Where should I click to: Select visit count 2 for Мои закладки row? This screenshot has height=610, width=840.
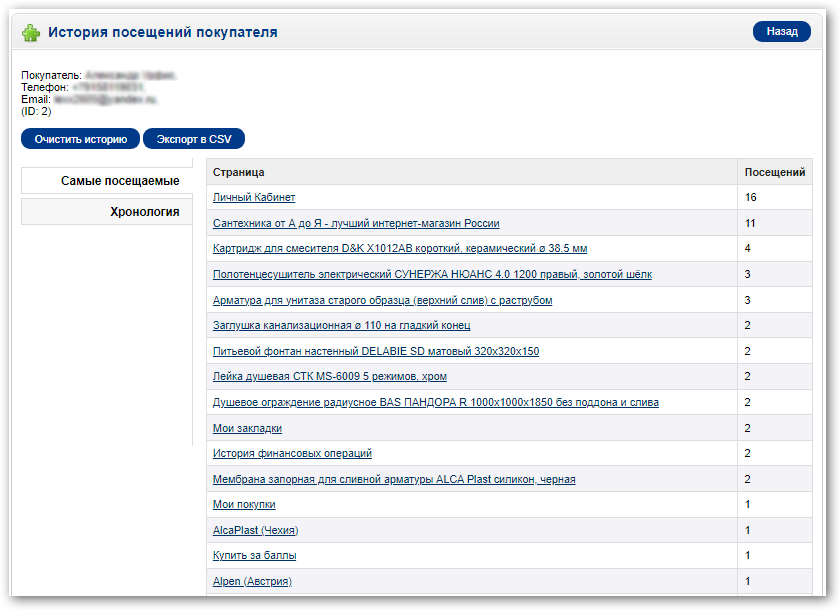point(747,428)
